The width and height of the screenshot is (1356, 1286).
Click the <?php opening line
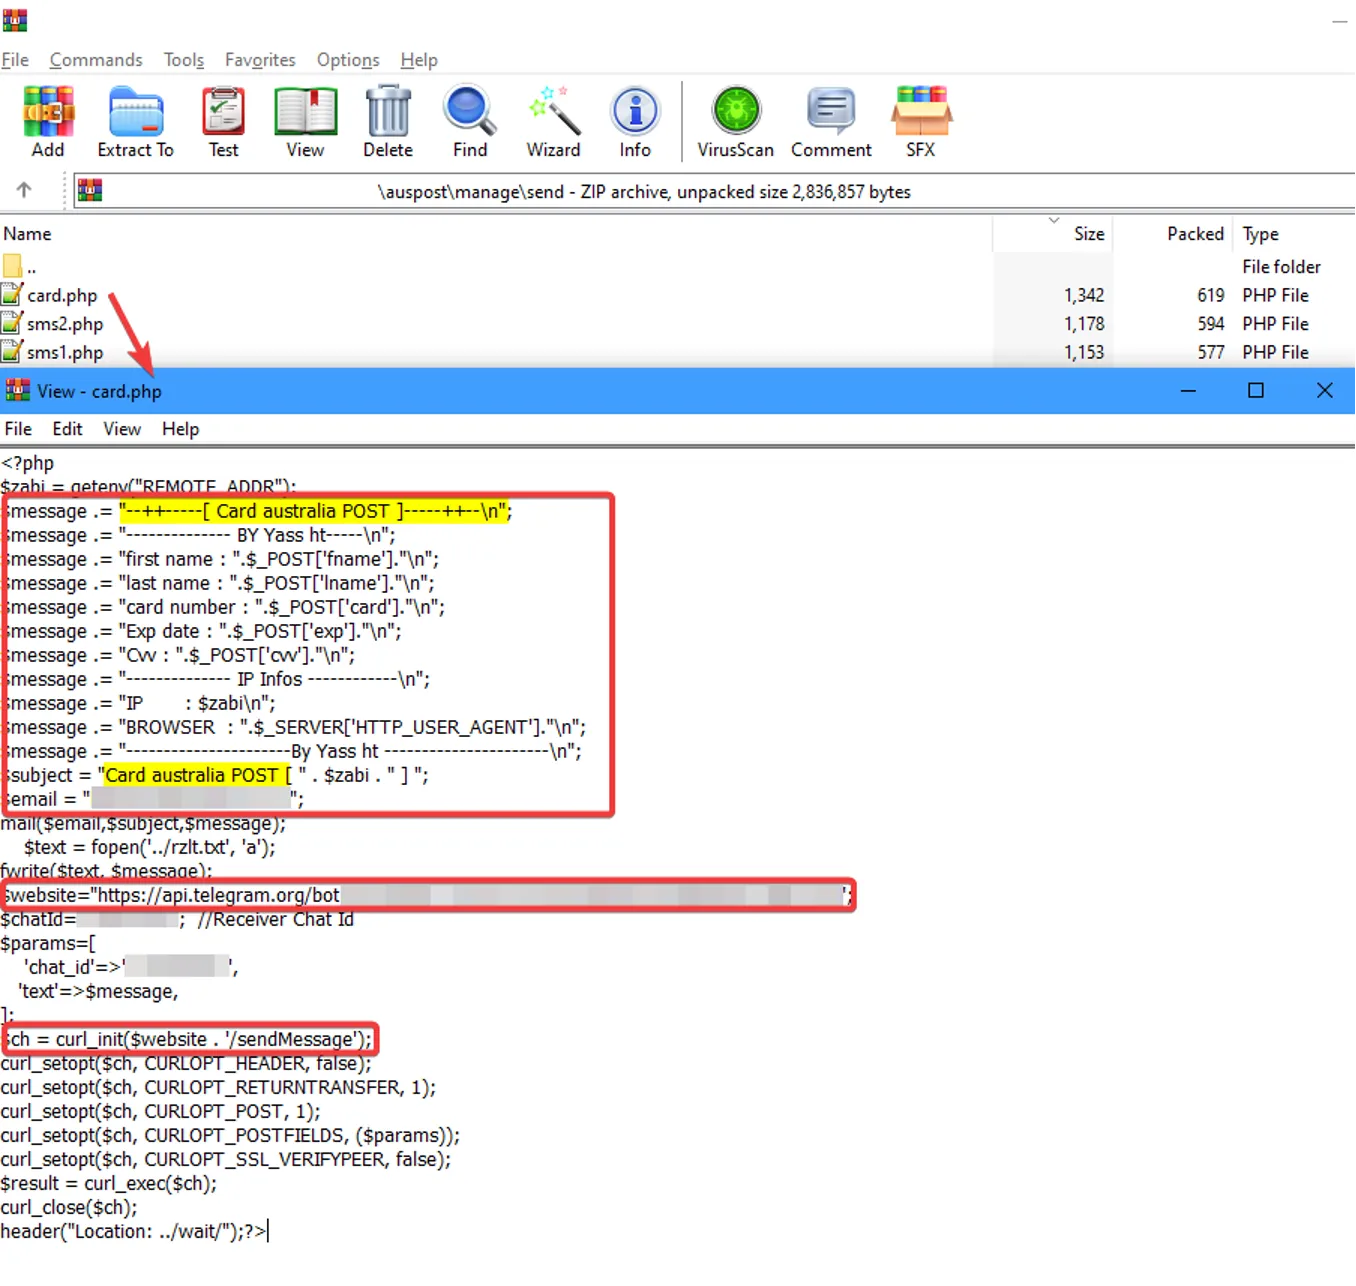tap(28, 463)
